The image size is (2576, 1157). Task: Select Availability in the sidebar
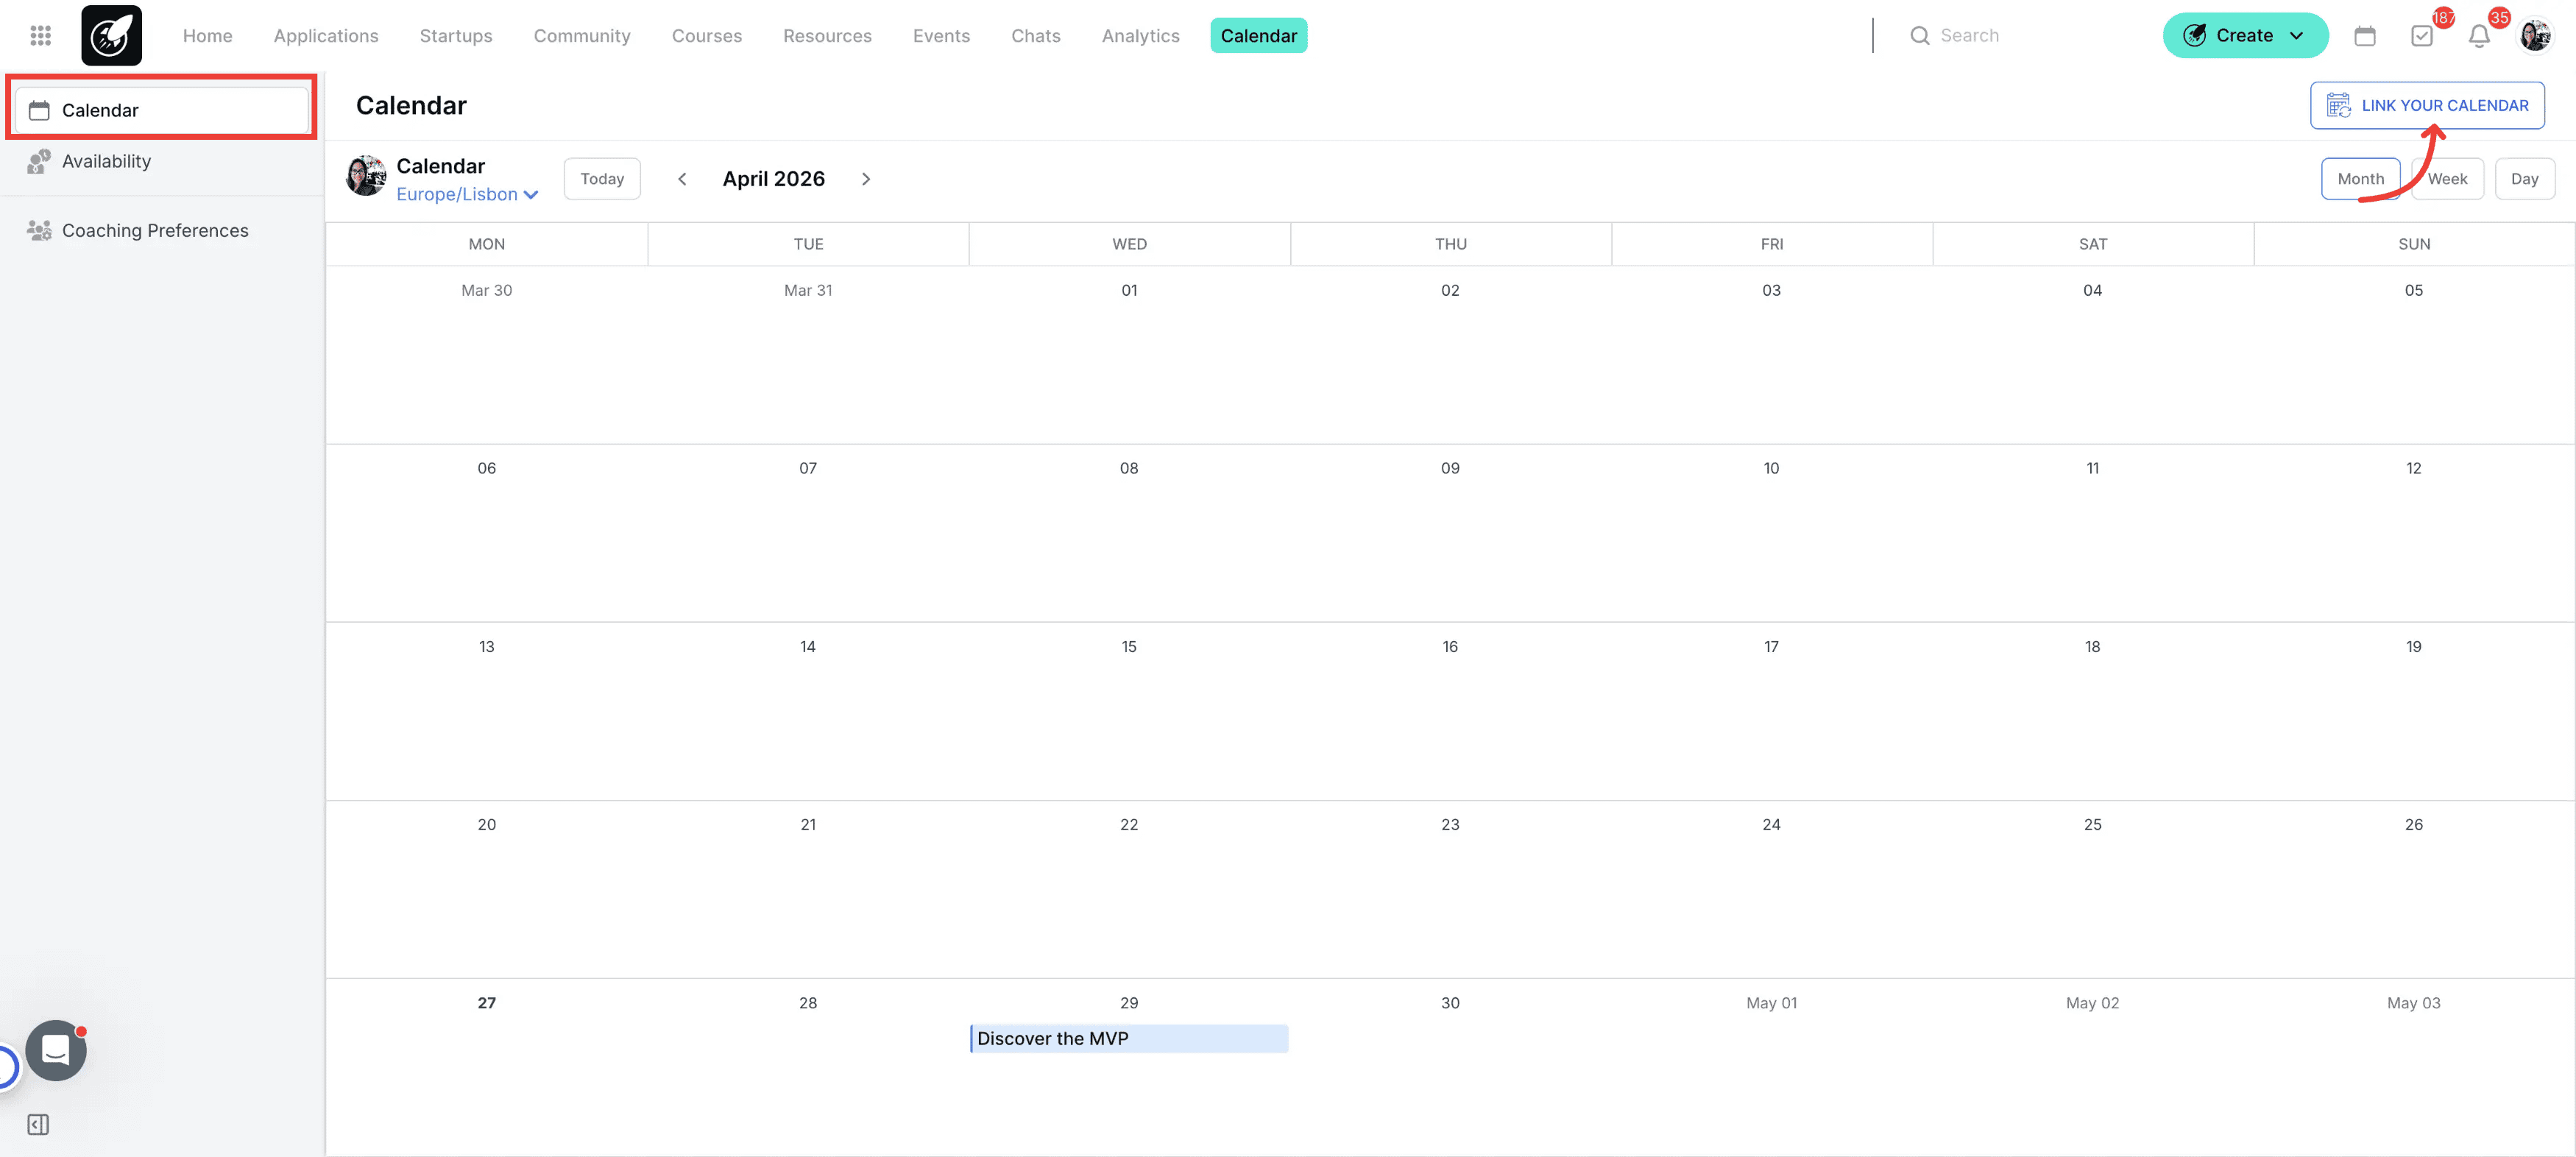click(106, 162)
